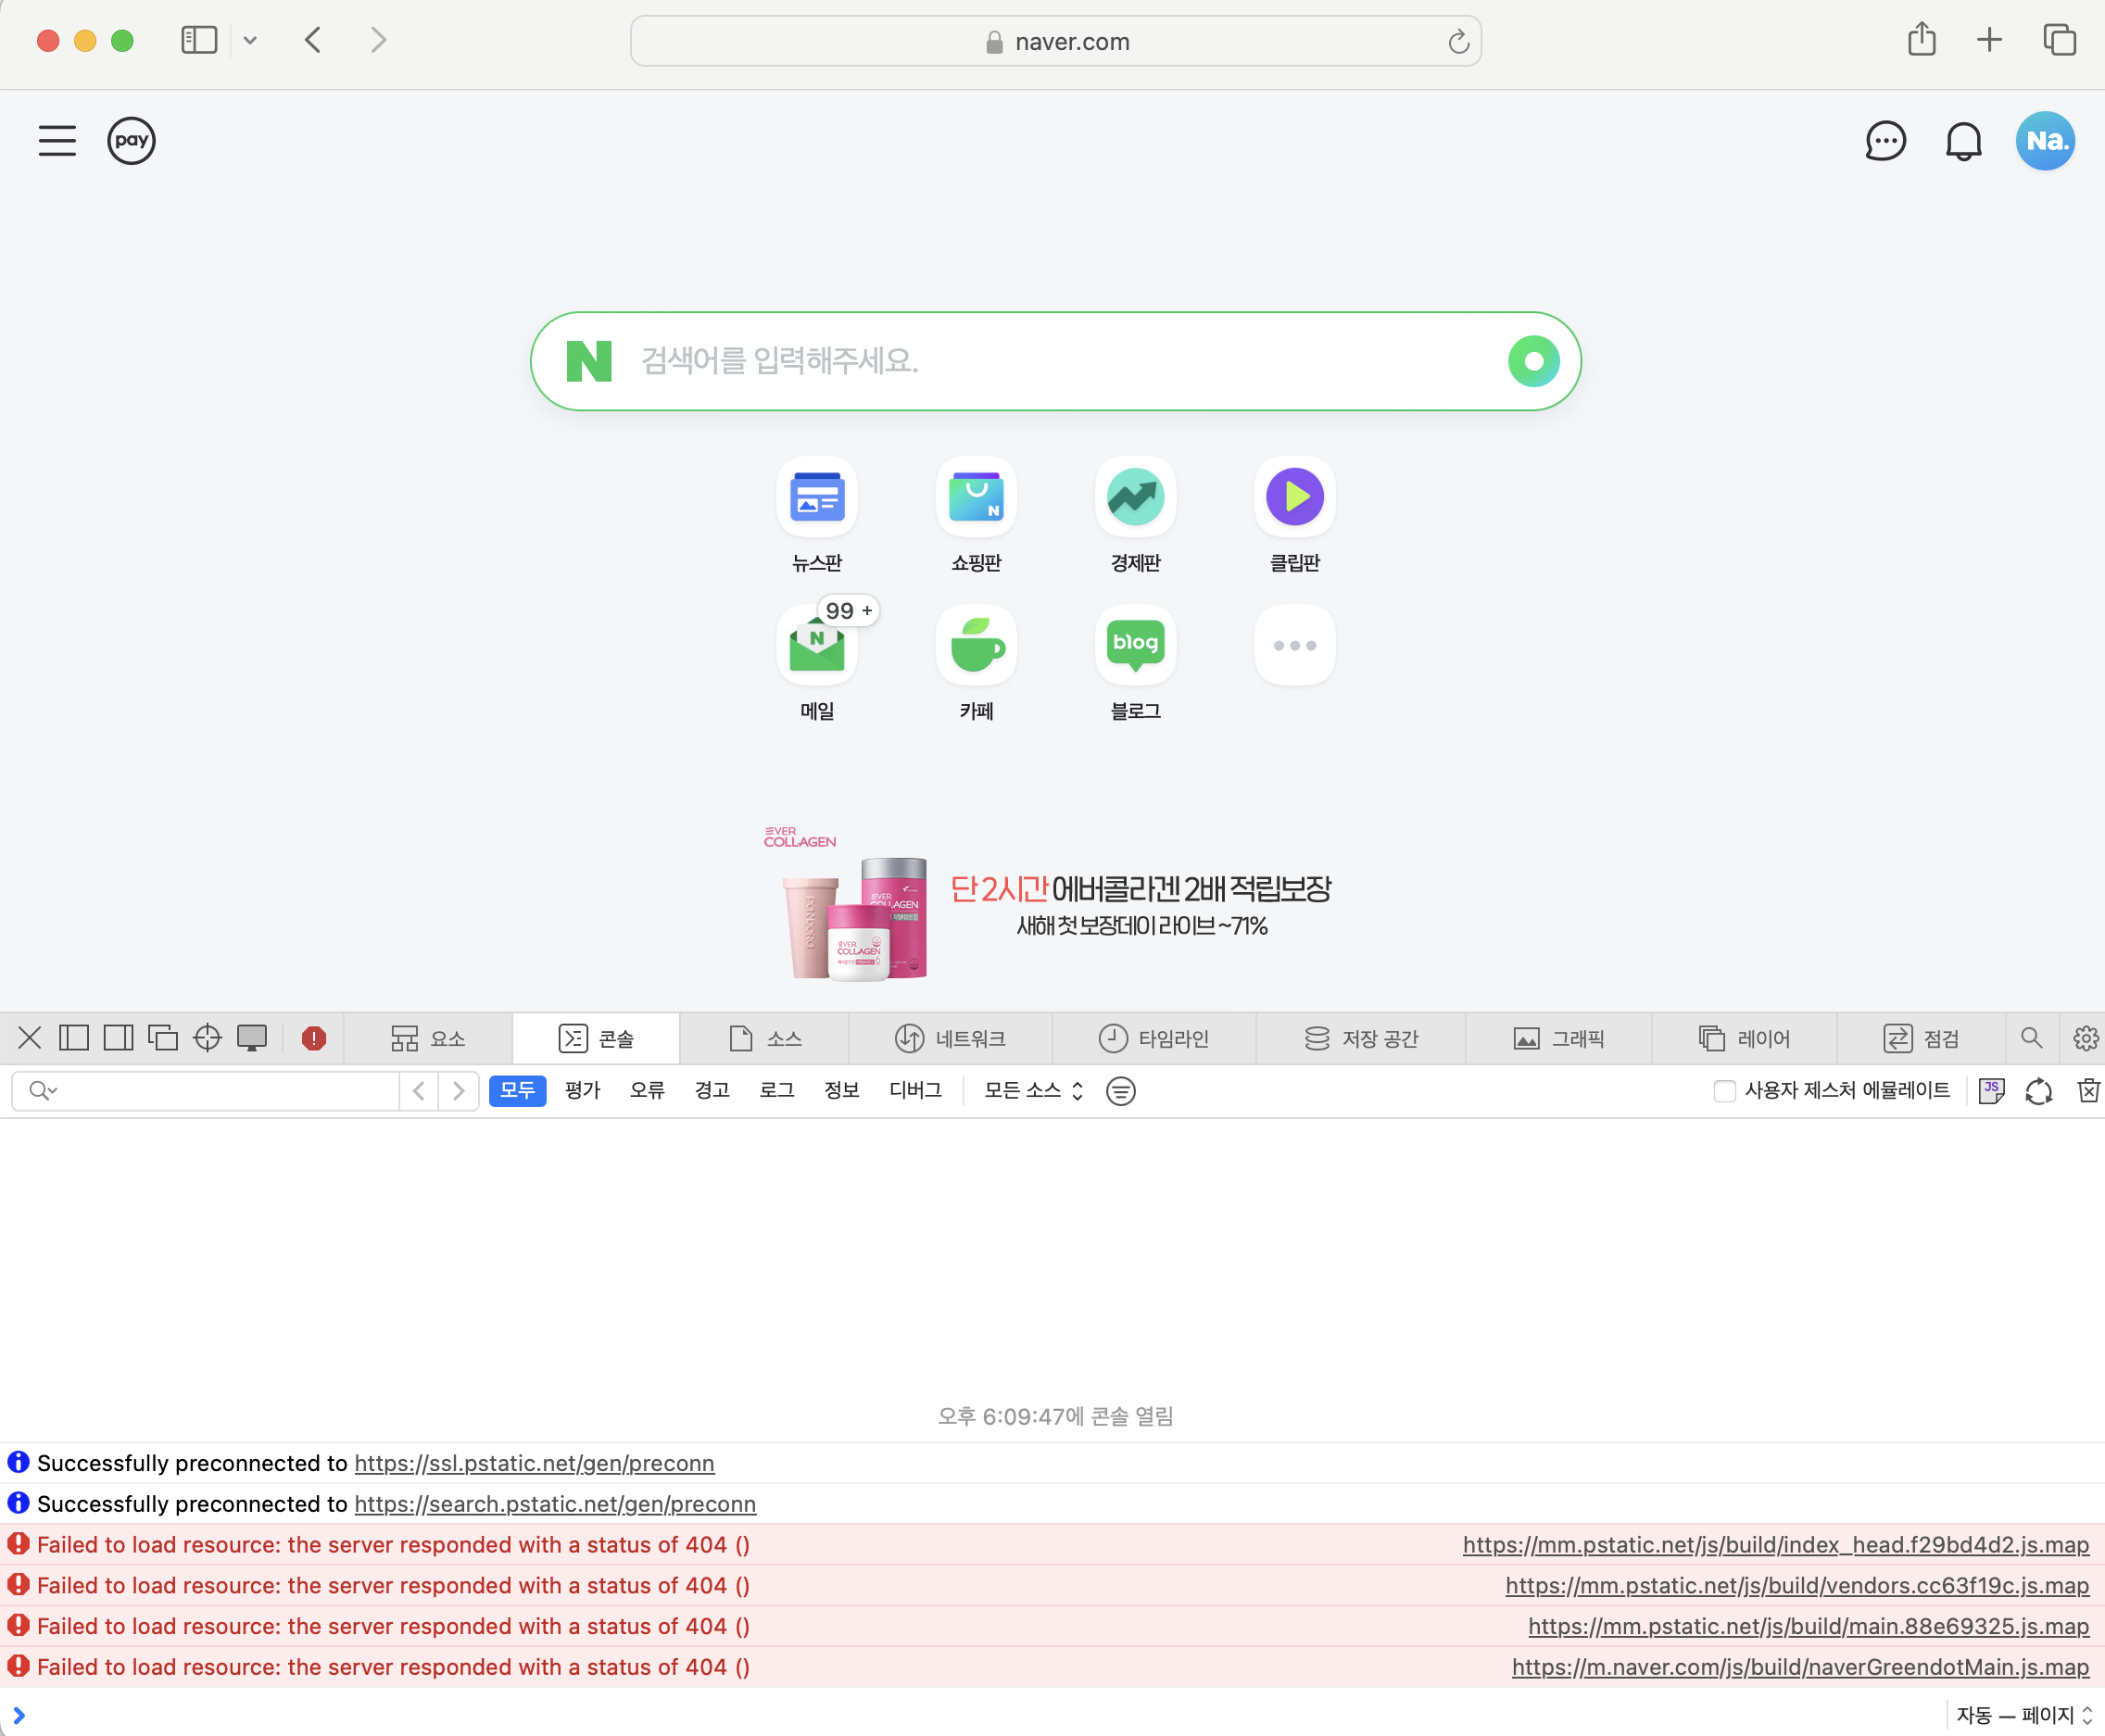Expand the 모든 소스 (All Sources) dropdown

click(x=1033, y=1090)
